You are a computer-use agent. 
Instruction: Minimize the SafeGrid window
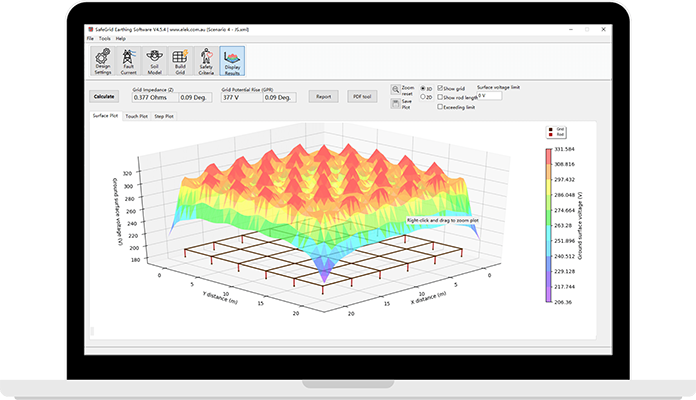(571, 29)
